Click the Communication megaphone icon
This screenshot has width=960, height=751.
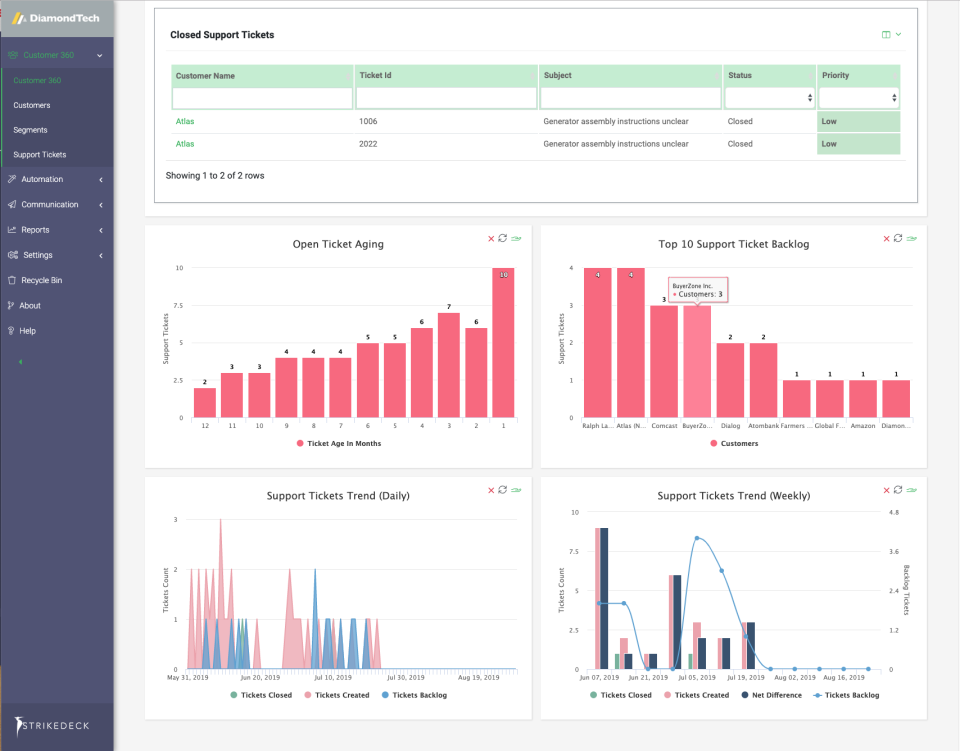coord(12,204)
